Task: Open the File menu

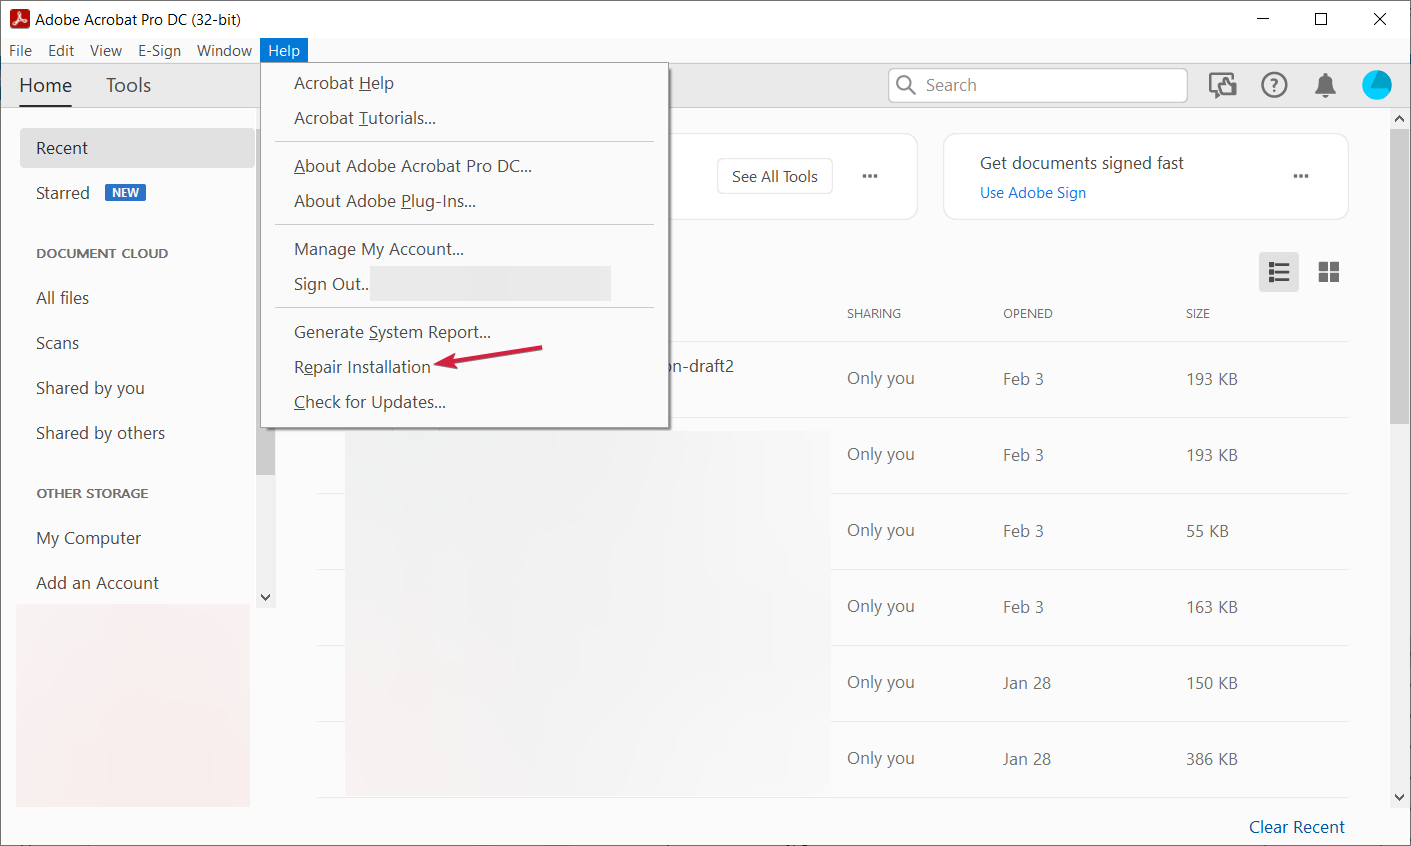Action: [20, 51]
